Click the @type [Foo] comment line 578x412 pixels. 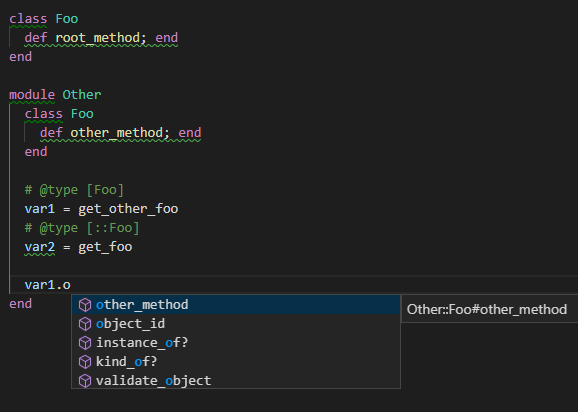(x=74, y=190)
